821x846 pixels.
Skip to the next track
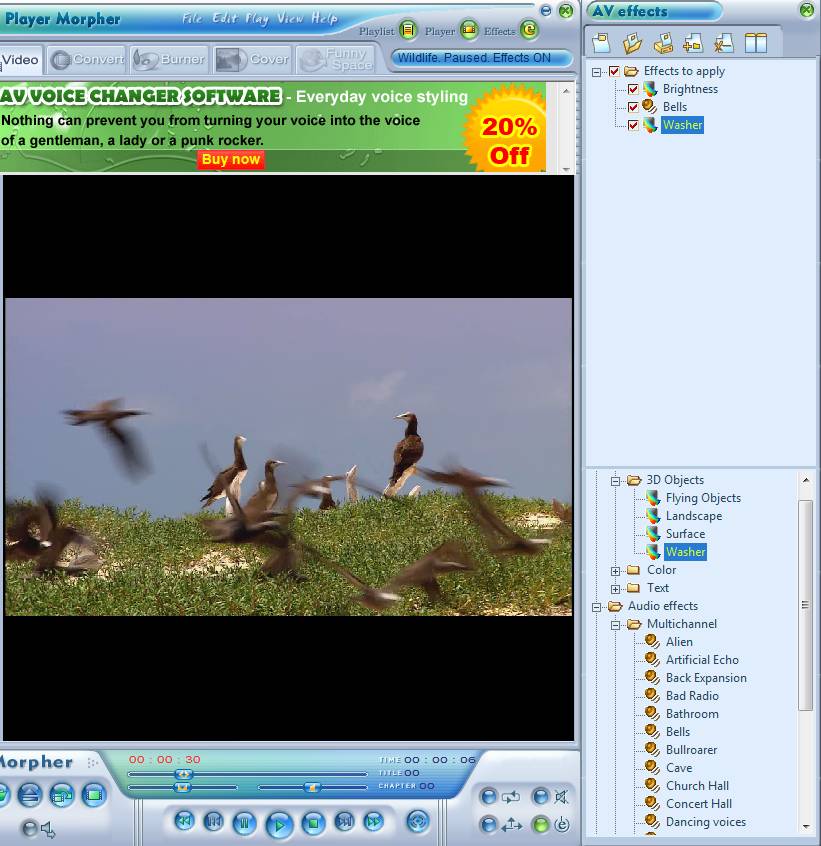click(345, 822)
